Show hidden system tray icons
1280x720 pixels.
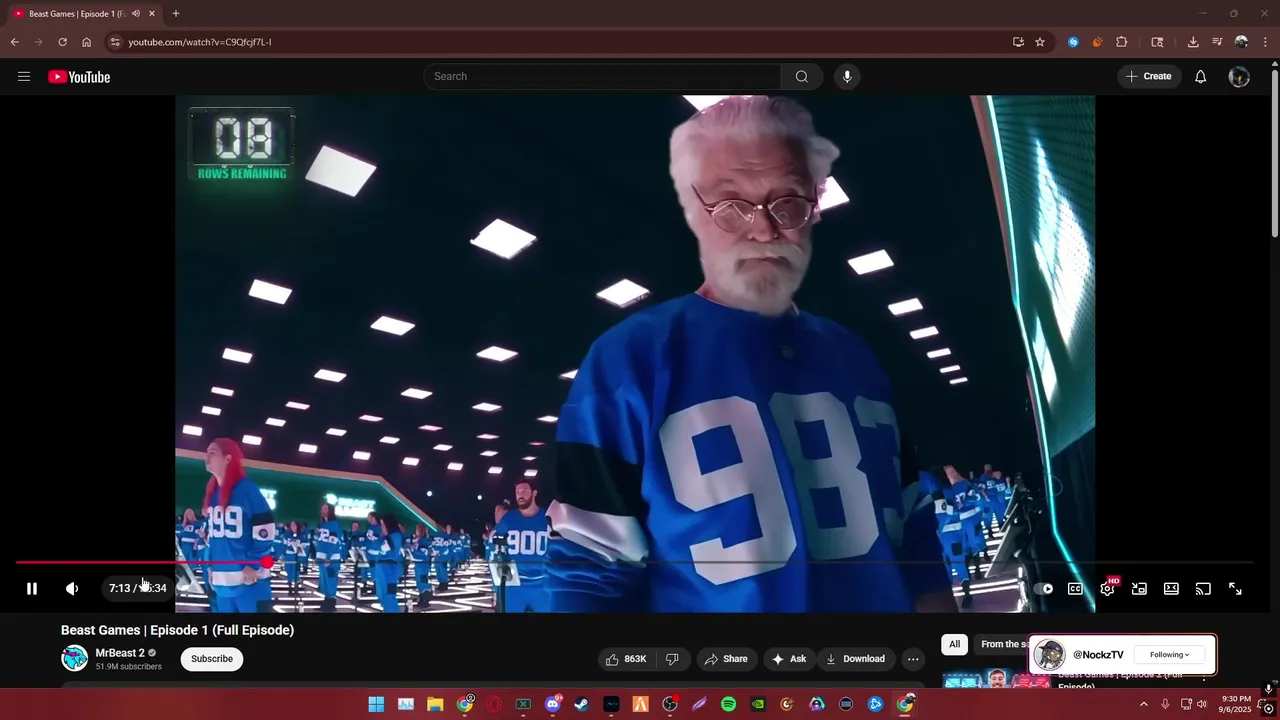coord(1144,704)
